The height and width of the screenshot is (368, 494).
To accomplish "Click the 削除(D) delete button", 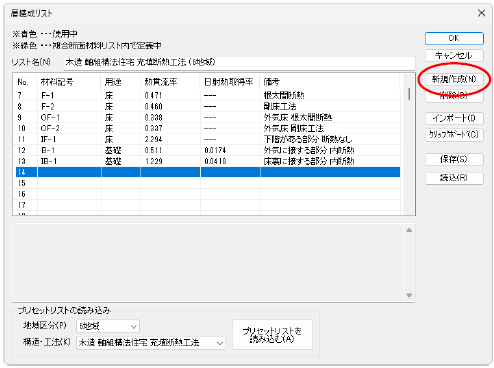I will pos(454,96).
